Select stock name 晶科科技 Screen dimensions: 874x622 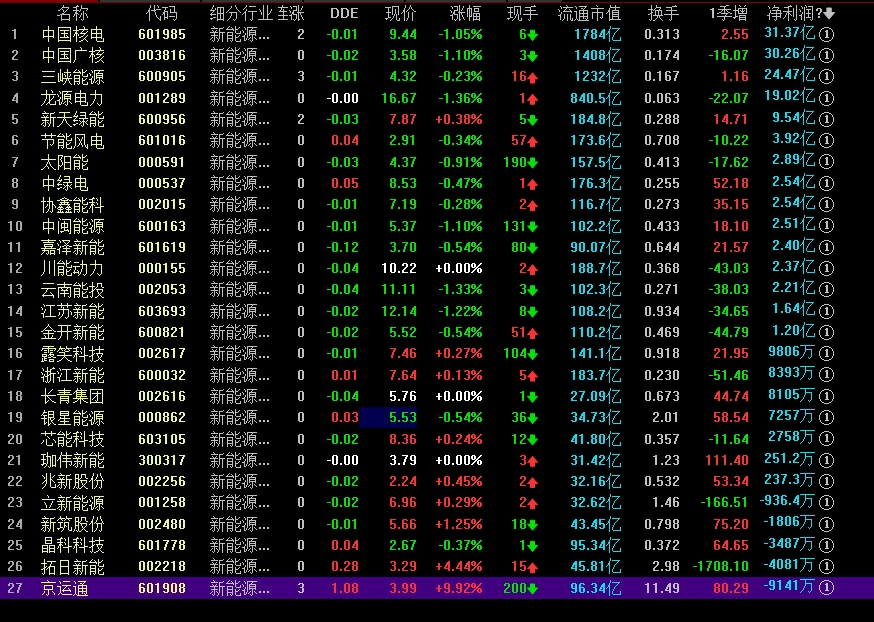(72, 546)
